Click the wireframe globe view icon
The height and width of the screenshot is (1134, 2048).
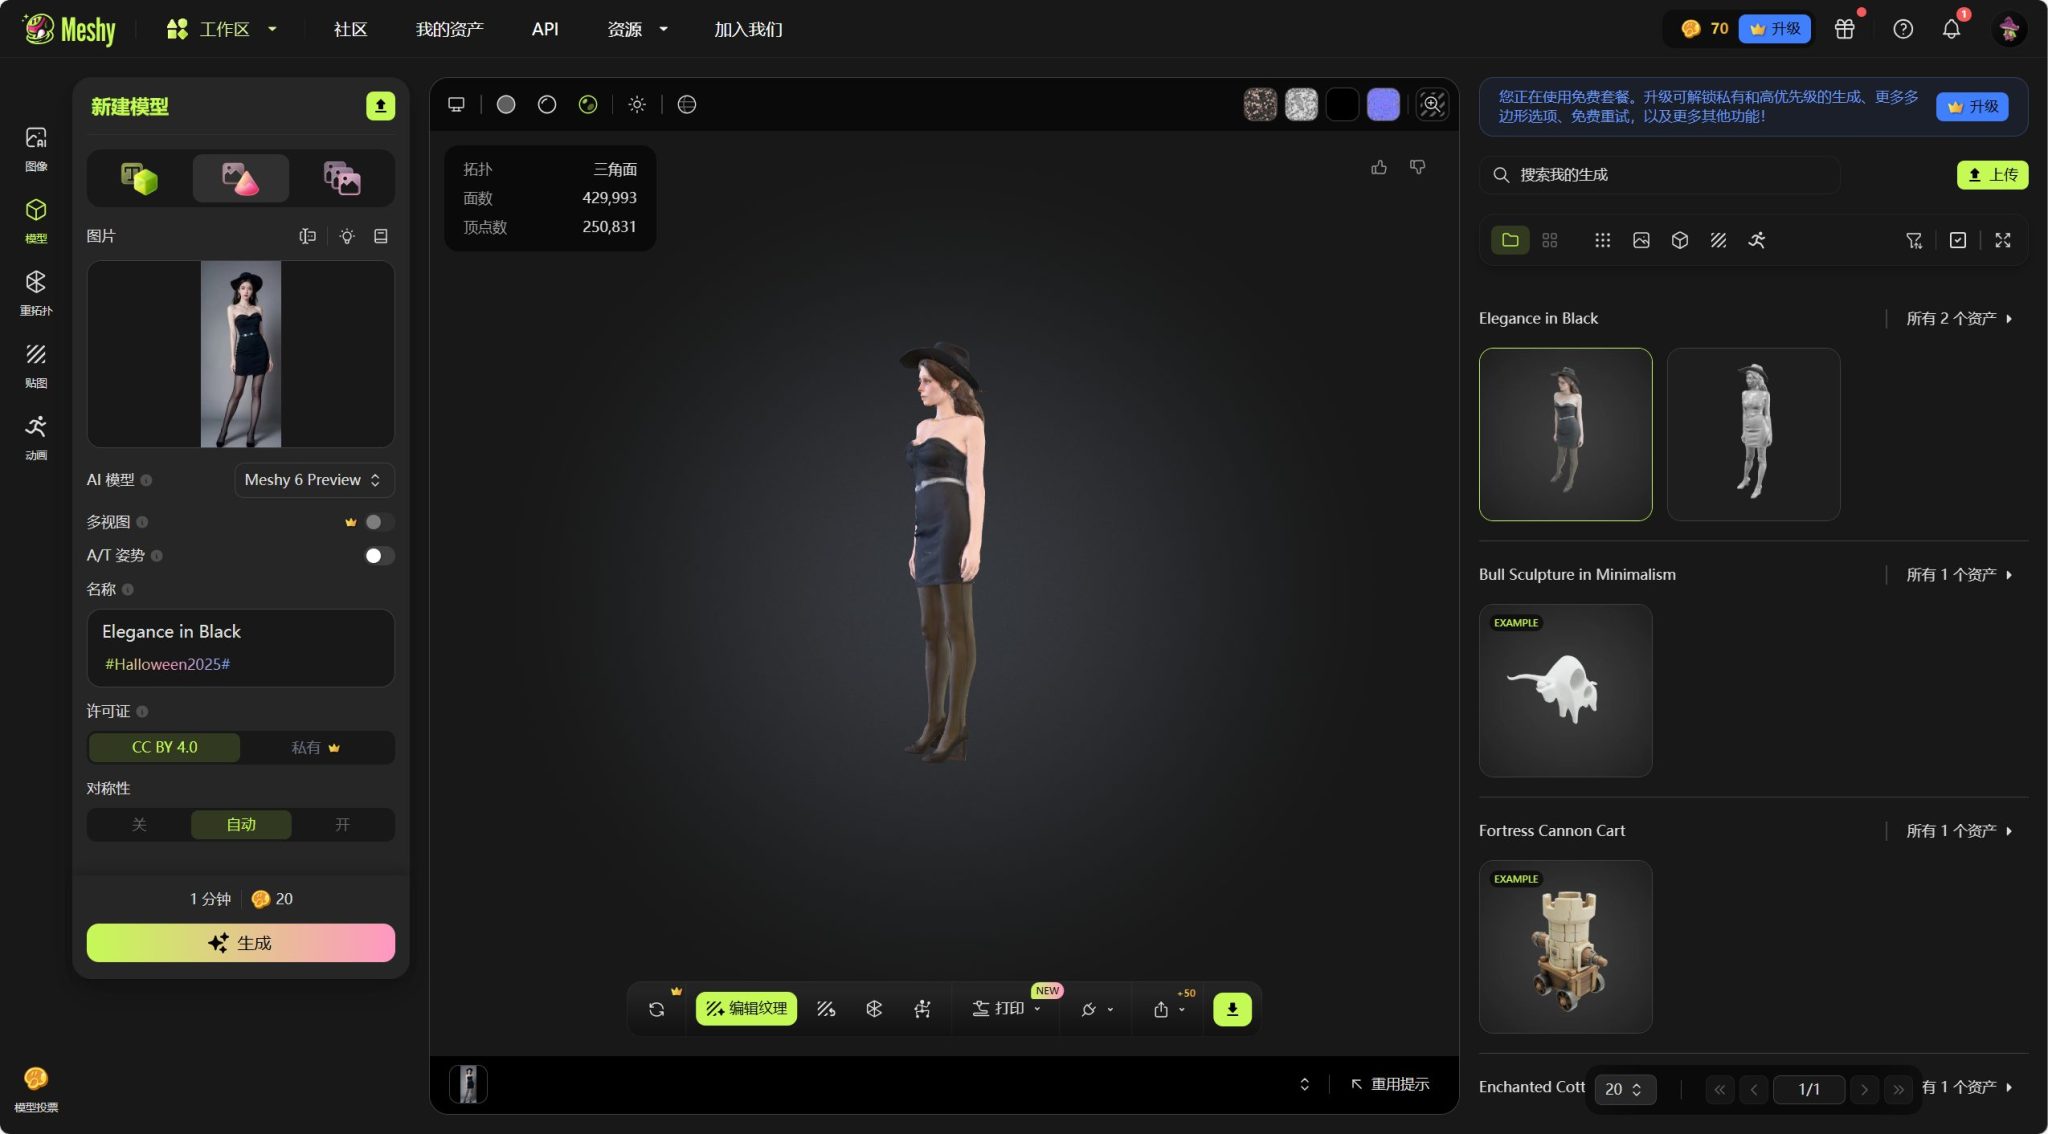[x=687, y=104]
